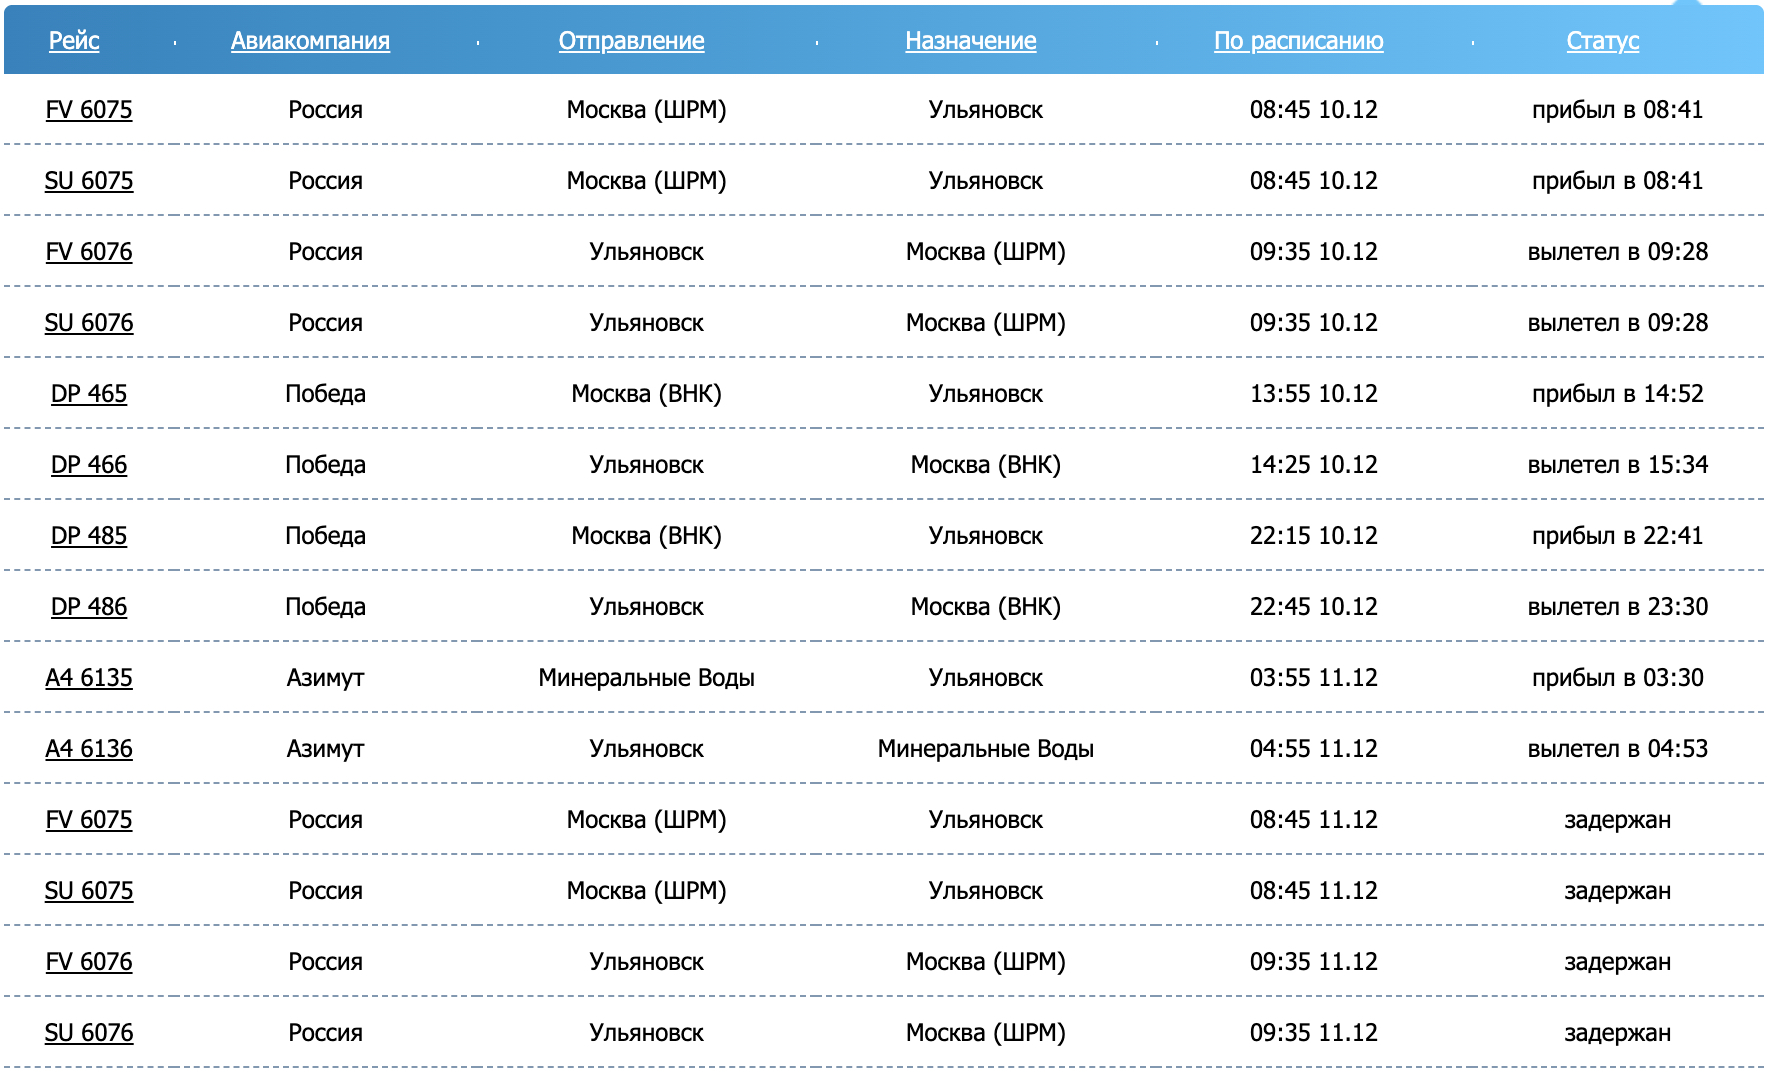Viewport: 1775px width, 1072px height.
Task: View details of flight DP 466
Action: coord(89,465)
